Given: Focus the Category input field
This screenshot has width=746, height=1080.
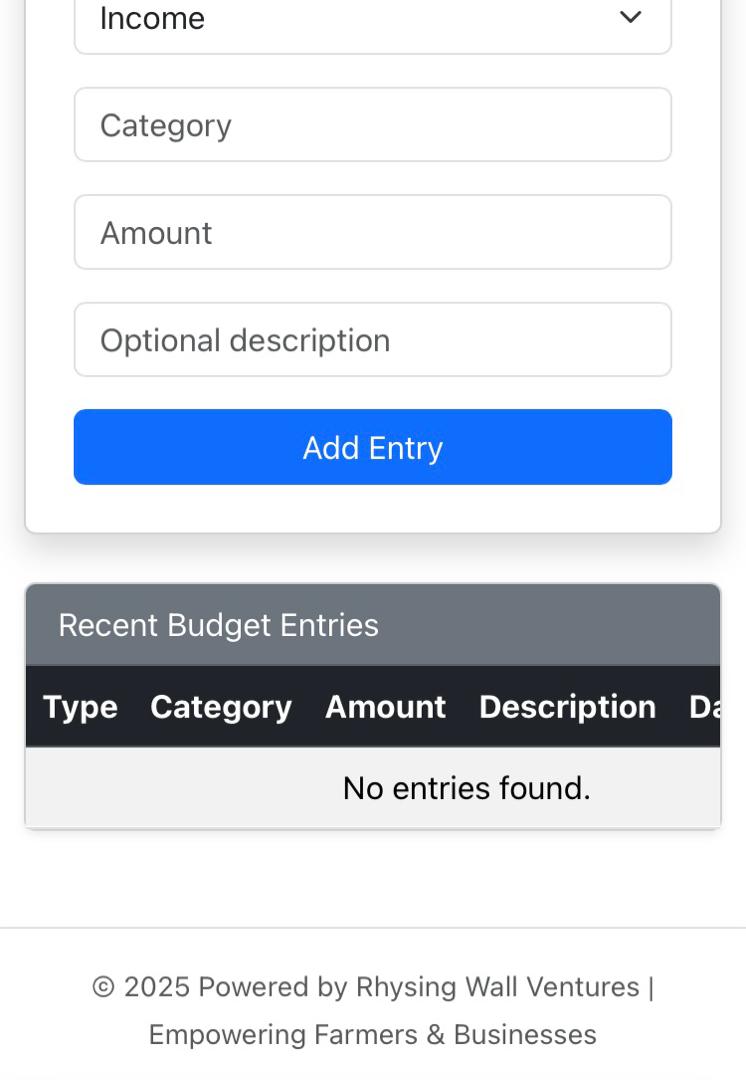Looking at the screenshot, I should pos(372,125).
